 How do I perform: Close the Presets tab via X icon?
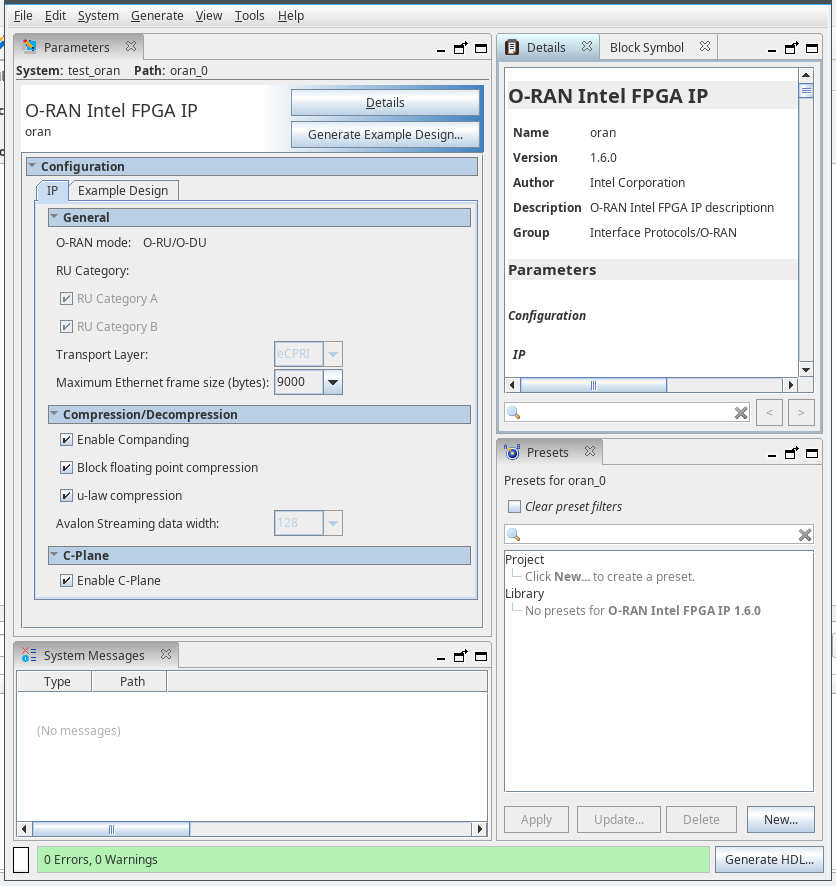coord(590,451)
